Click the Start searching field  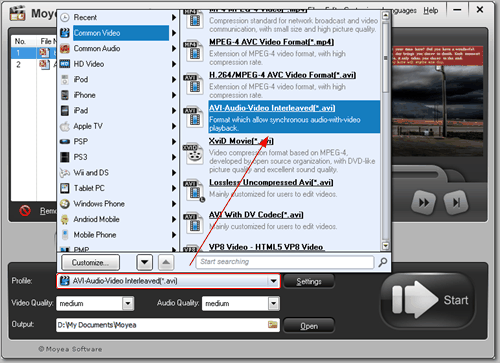[x=285, y=262]
